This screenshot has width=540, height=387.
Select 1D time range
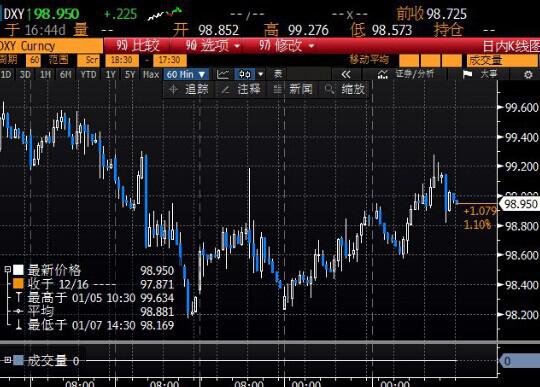click(6, 74)
